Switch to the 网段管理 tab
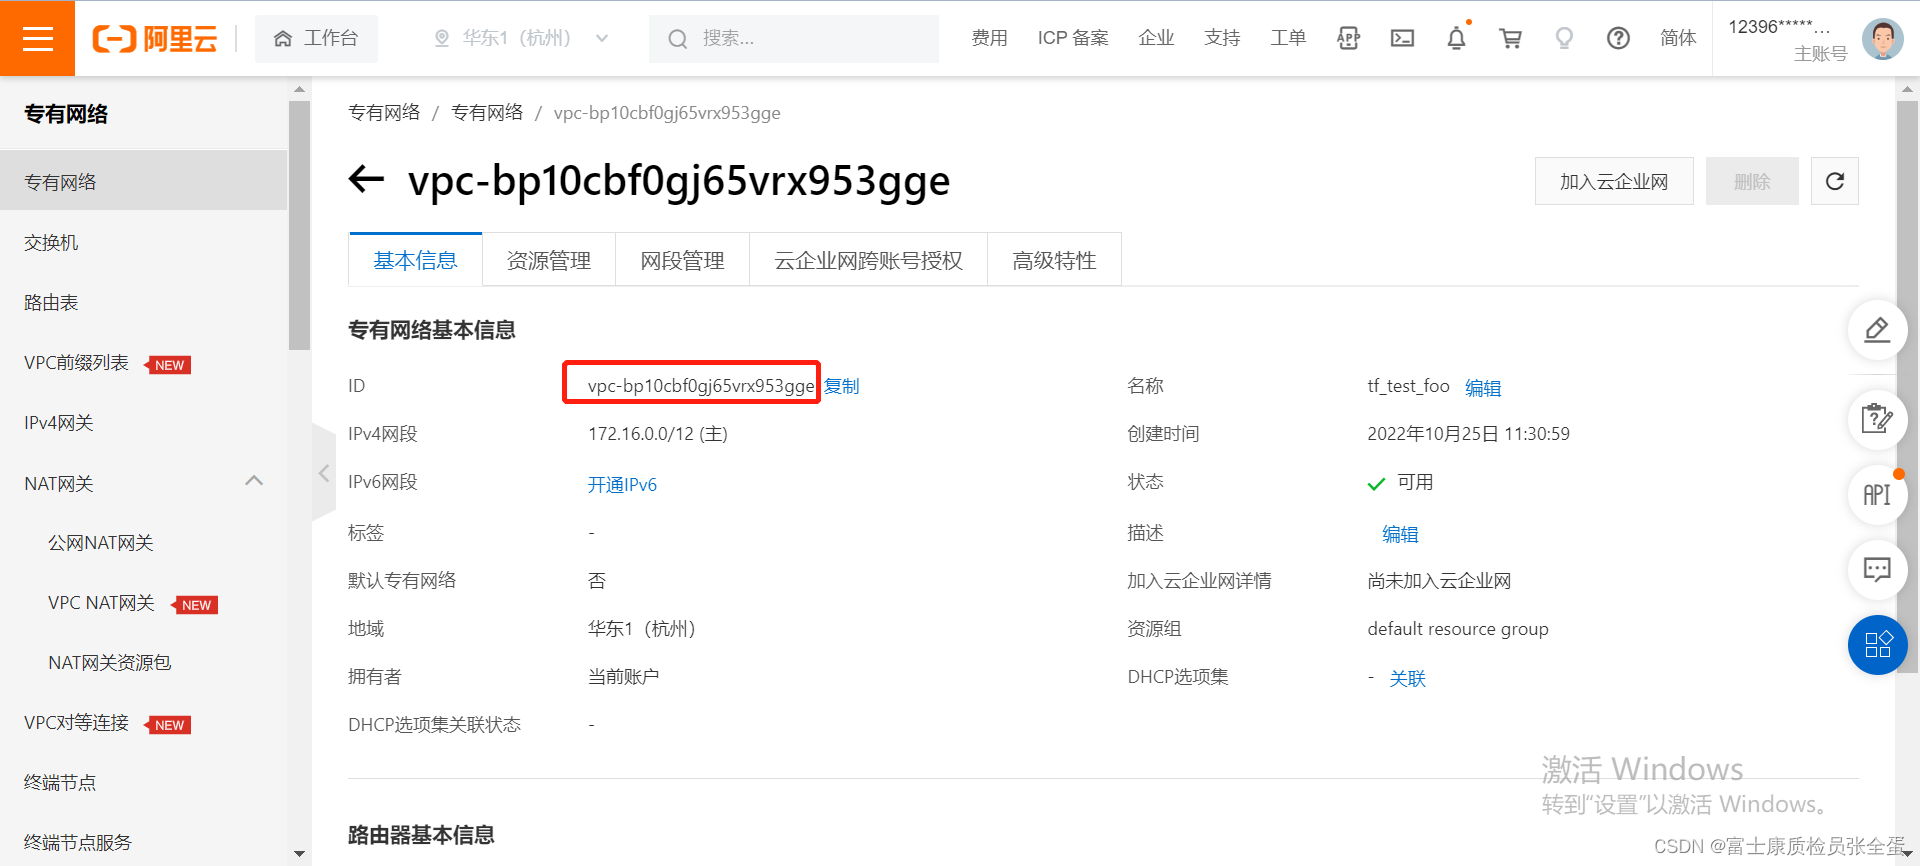1920x866 pixels. [682, 260]
